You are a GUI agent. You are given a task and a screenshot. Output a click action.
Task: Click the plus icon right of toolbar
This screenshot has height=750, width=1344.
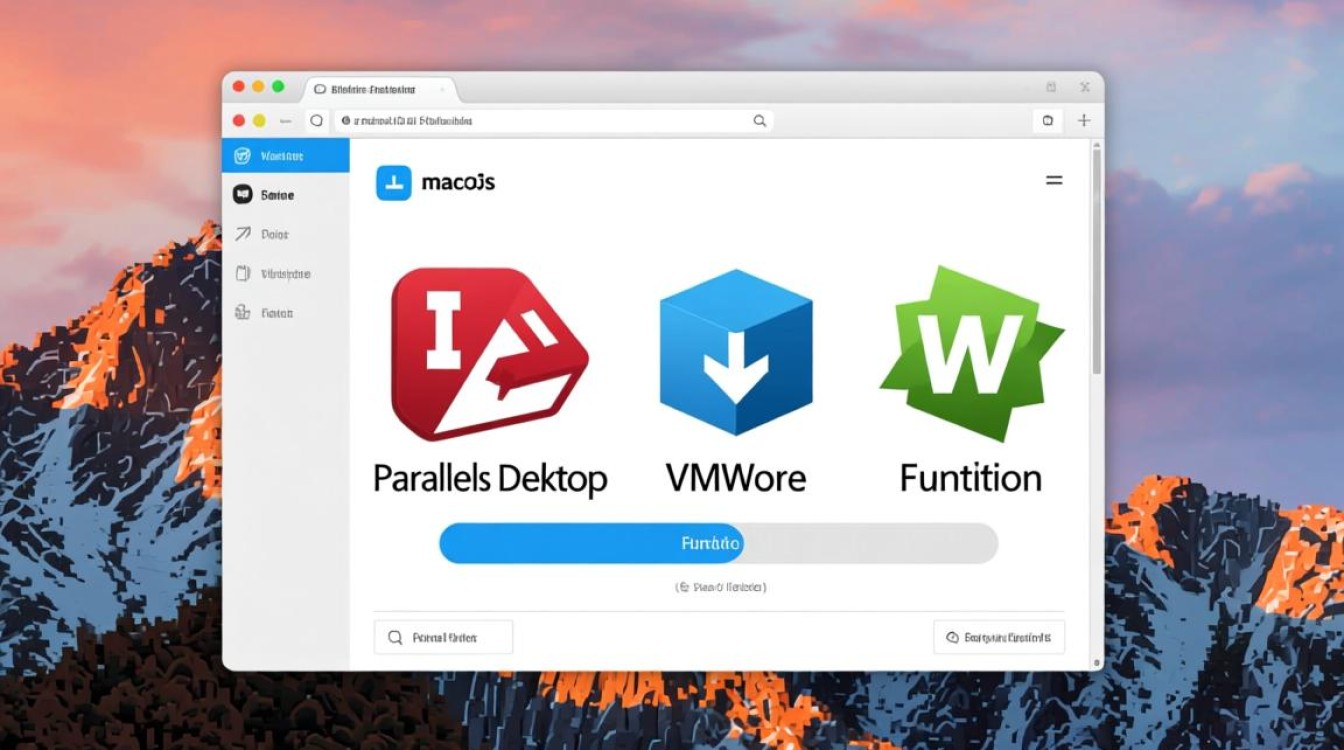[x=1084, y=121]
